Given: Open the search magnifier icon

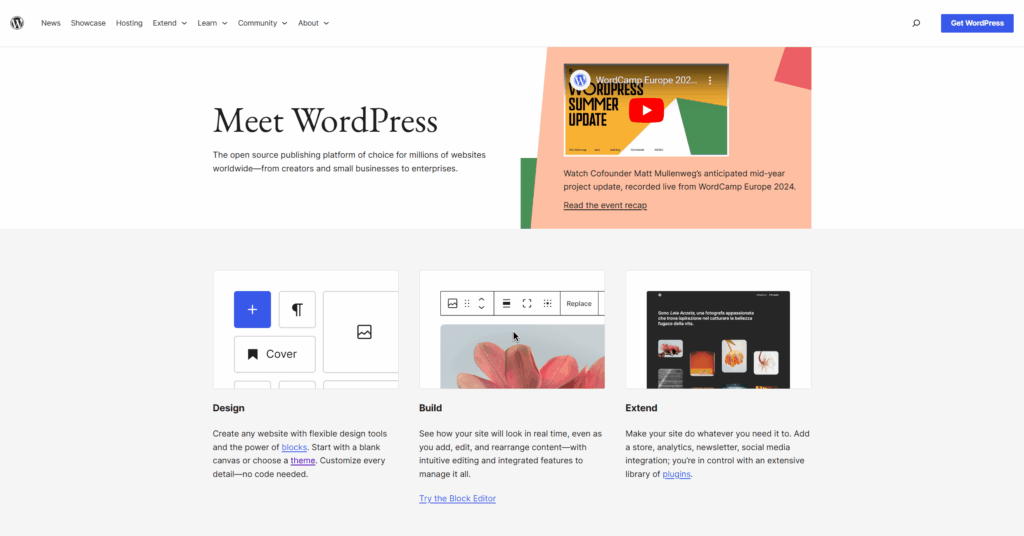Looking at the screenshot, I should click(916, 23).
